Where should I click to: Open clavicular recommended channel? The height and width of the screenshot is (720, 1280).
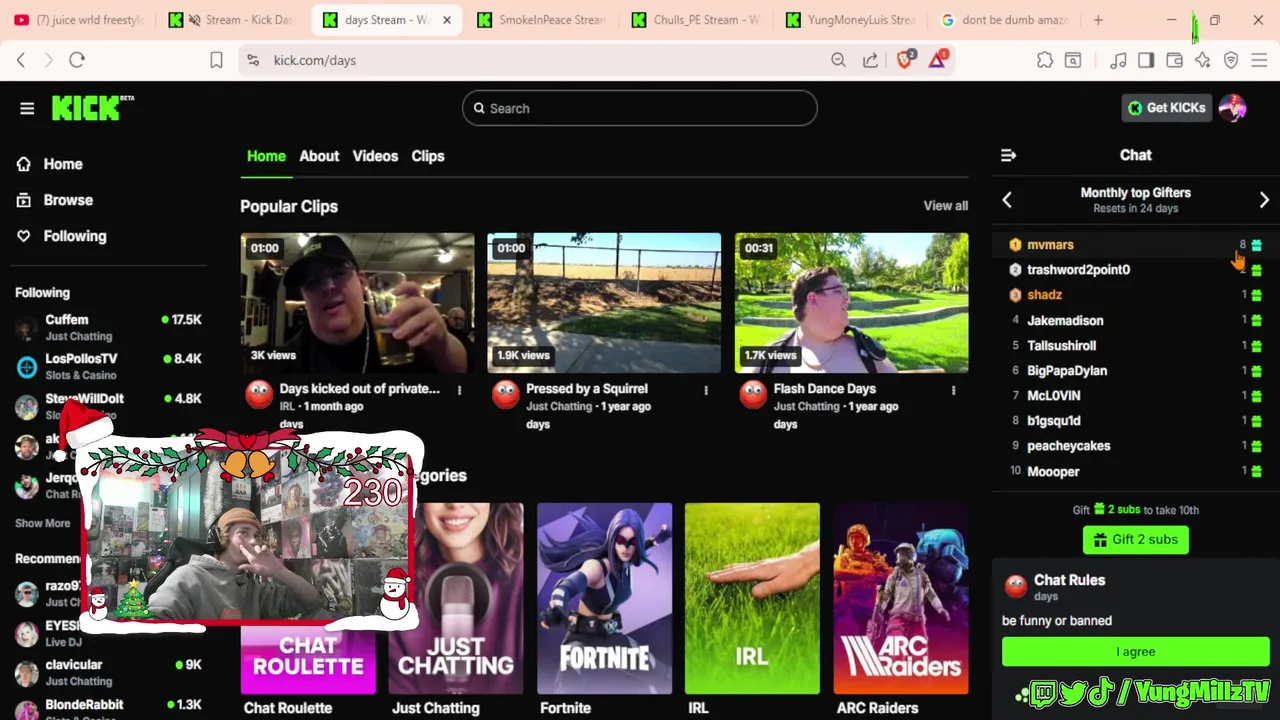point(108,672)
